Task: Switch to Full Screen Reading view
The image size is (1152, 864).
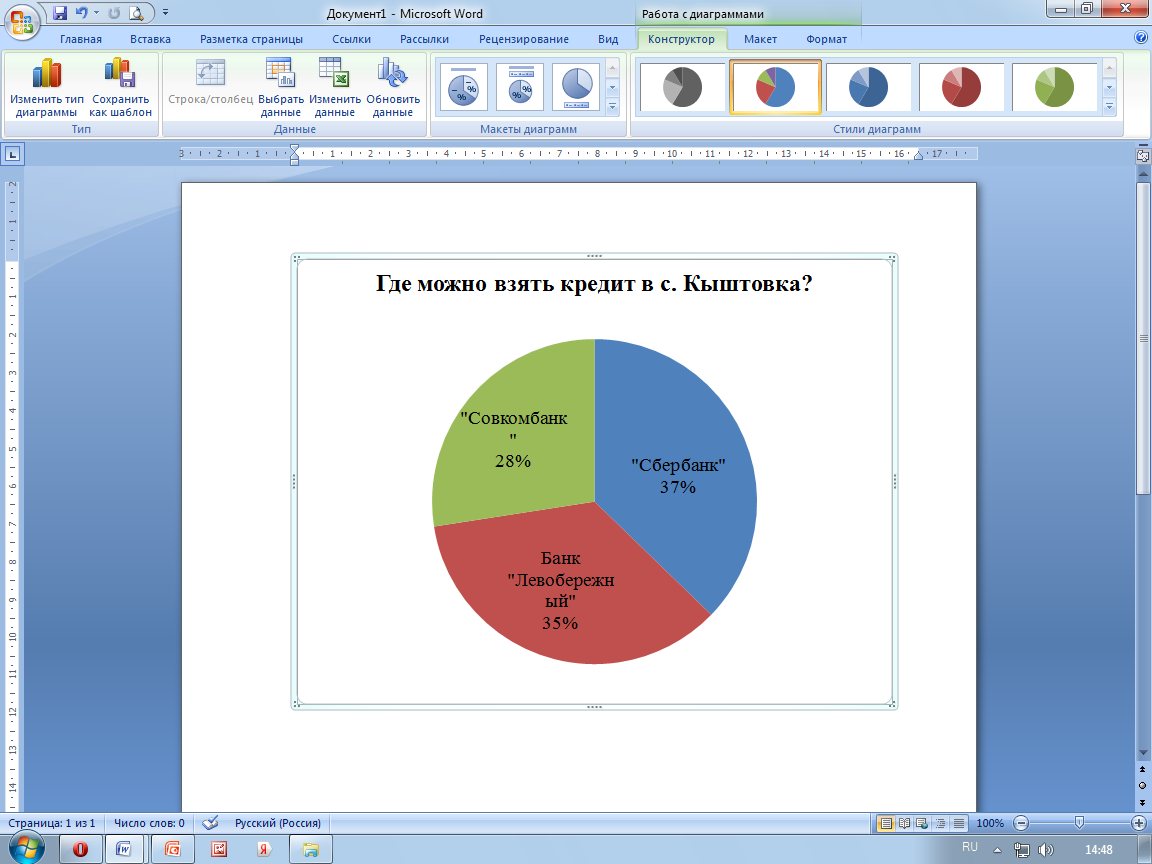Action: pyautogui.click(x=904, y=823)
